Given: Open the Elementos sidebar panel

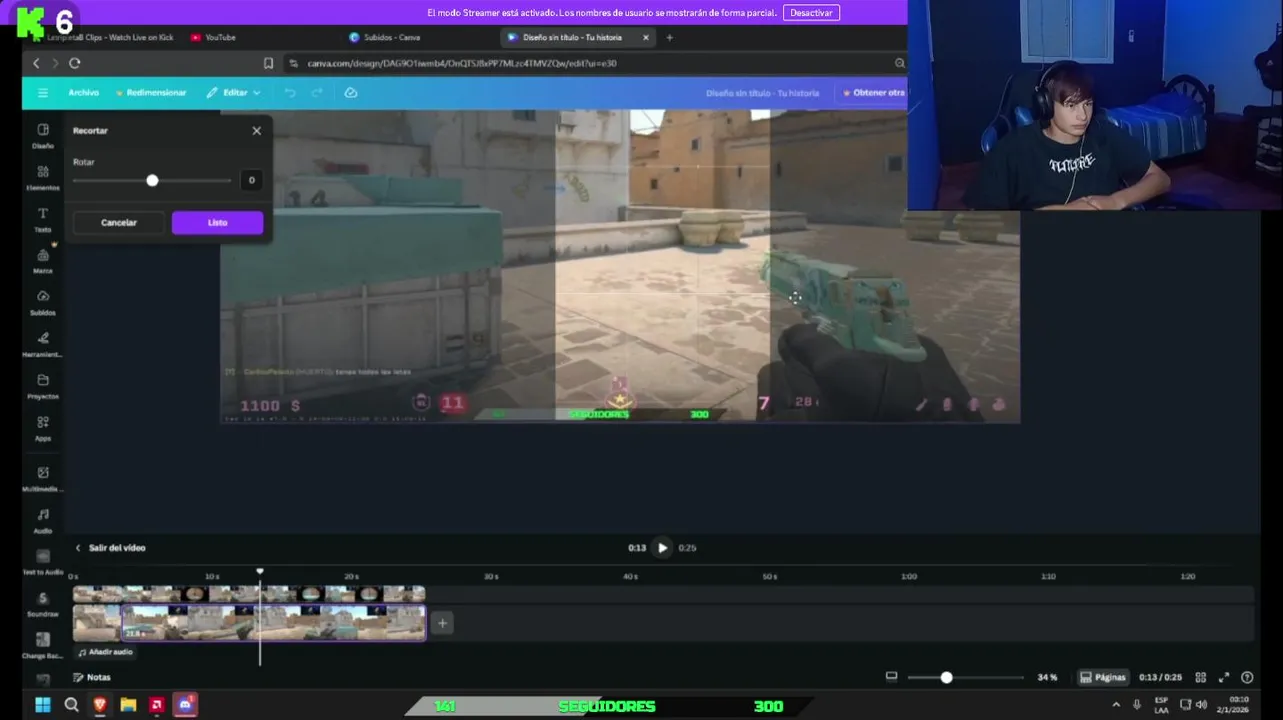Looking at the screenshot, I should (42, 178).
